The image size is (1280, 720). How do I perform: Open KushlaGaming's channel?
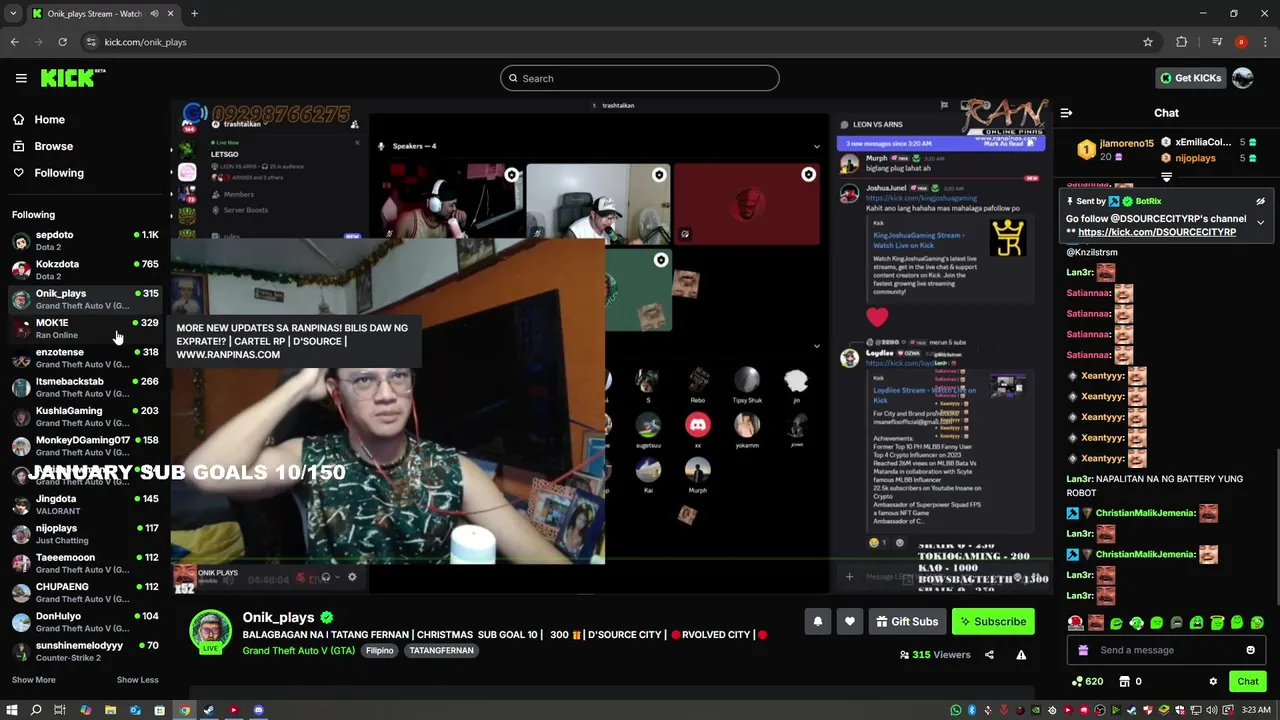tap(85, 416)
